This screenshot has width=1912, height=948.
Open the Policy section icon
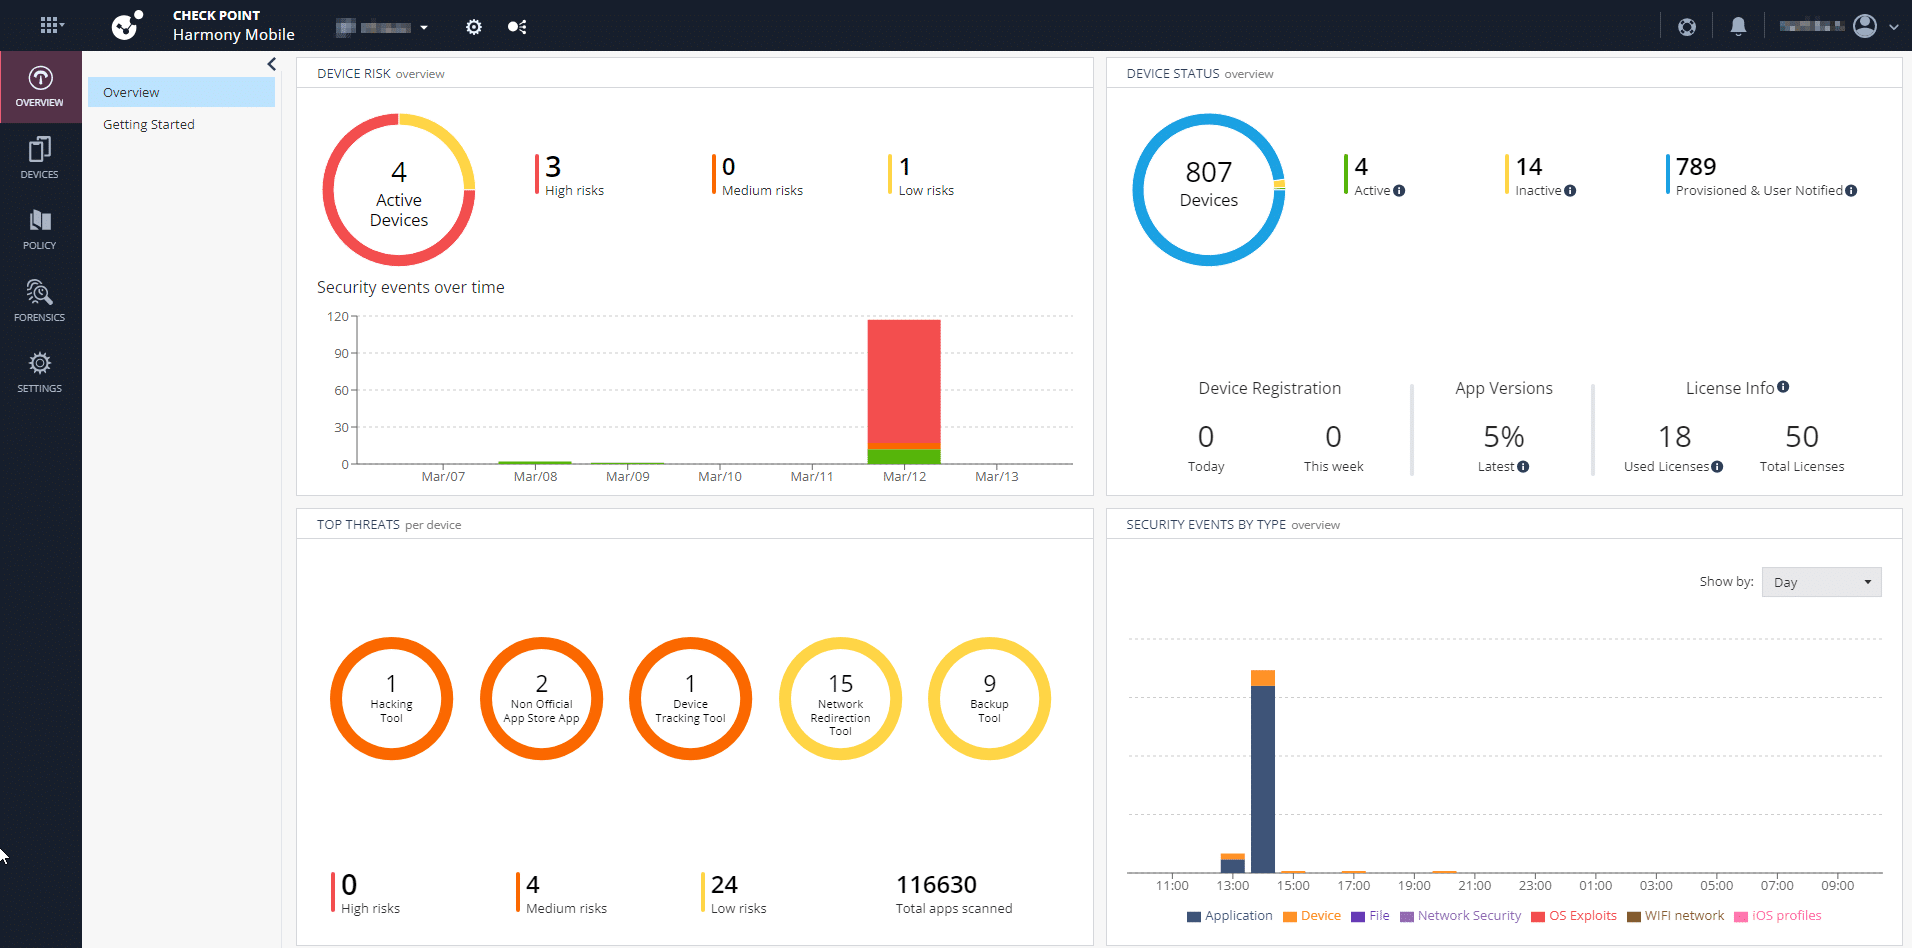pyautogui.click(x=40, y=229)
